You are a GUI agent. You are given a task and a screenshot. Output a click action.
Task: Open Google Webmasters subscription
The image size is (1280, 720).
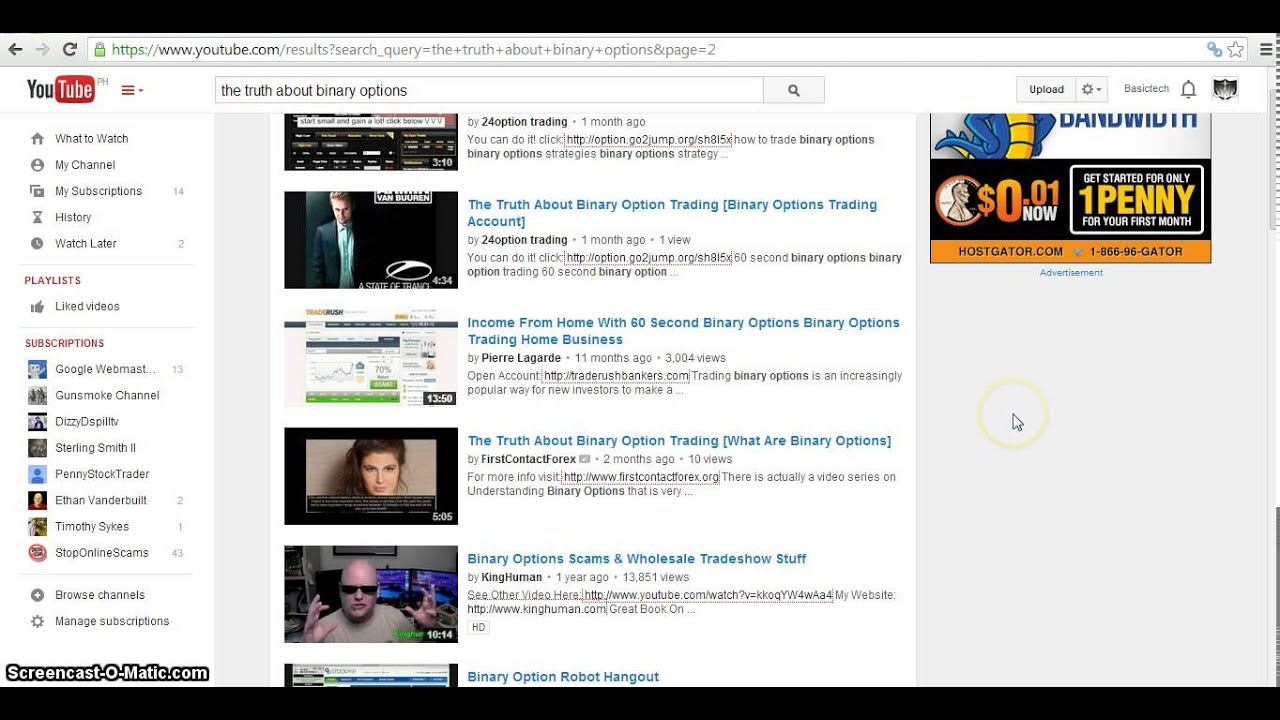(x=105, y=369)
